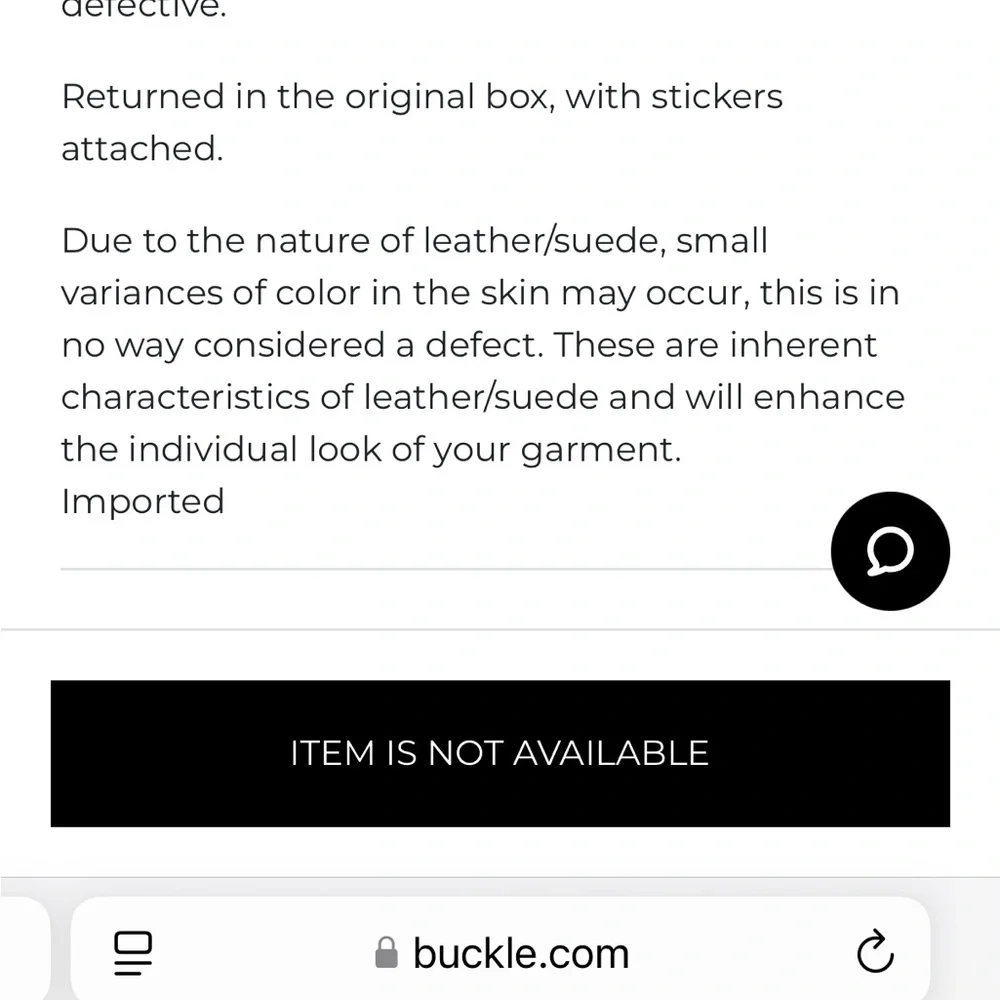The height and width of the screenshot is (1000, 1000).
Task: Open the live chat bubble icon
Action: pos(889,551)
